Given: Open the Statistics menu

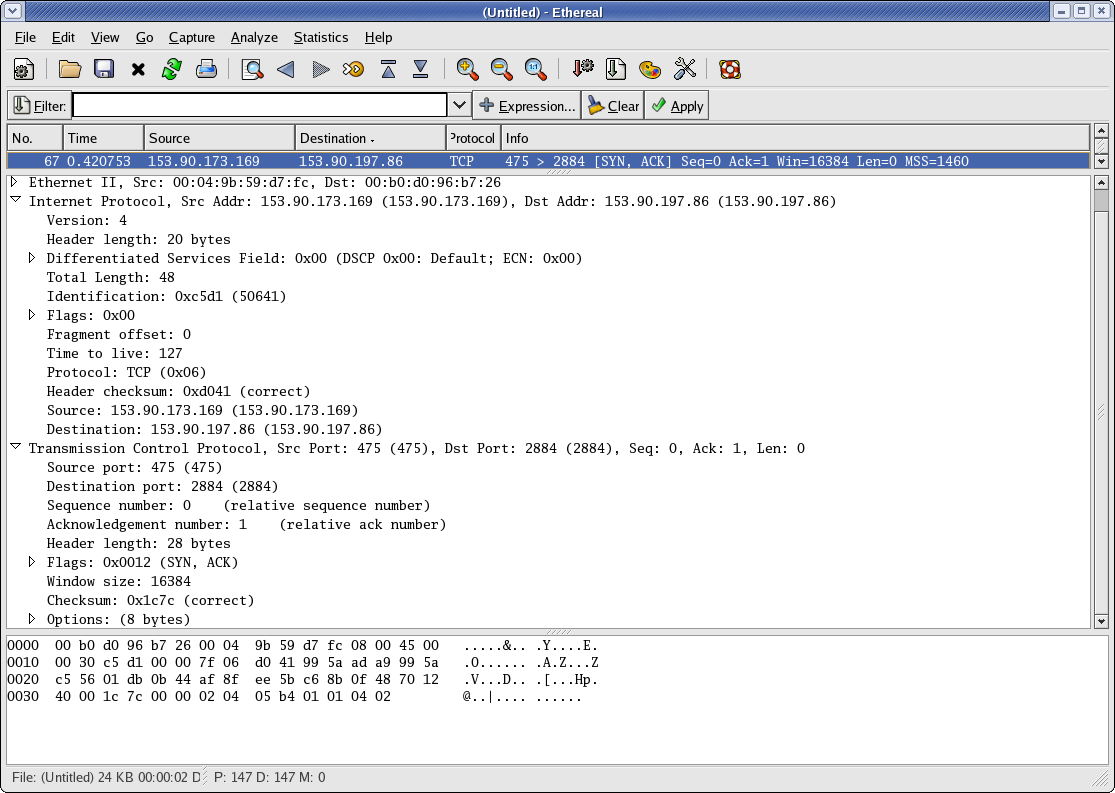Looking at the screenshot, I should (321, 38).
